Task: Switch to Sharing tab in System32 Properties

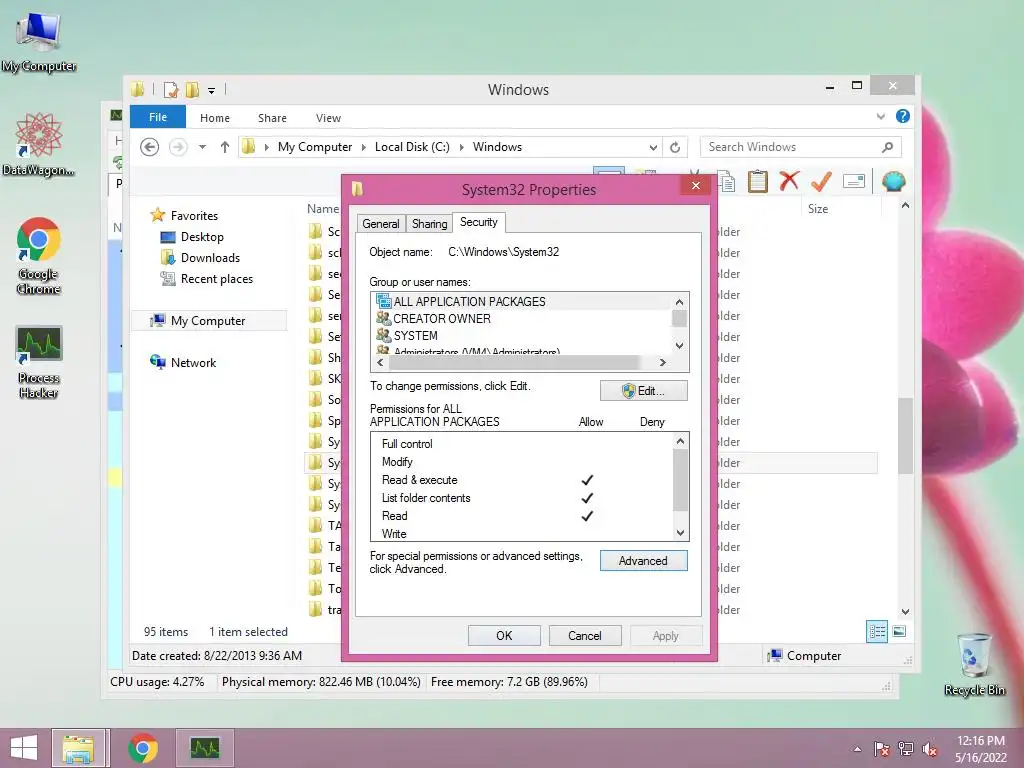Action: tap(430, 223)
